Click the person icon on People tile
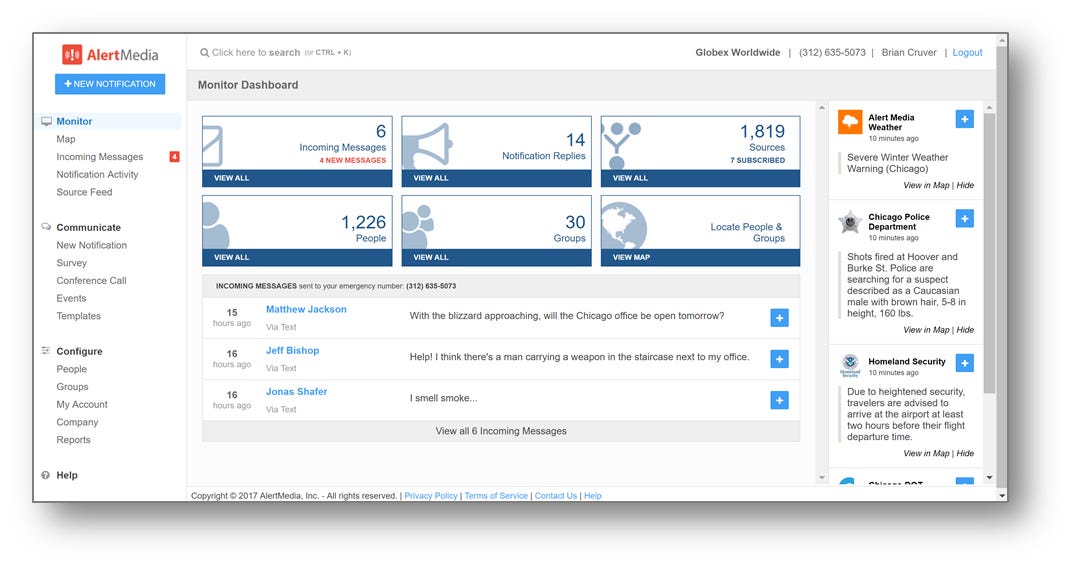1074x568 pixels. click(x=215, y=225)
